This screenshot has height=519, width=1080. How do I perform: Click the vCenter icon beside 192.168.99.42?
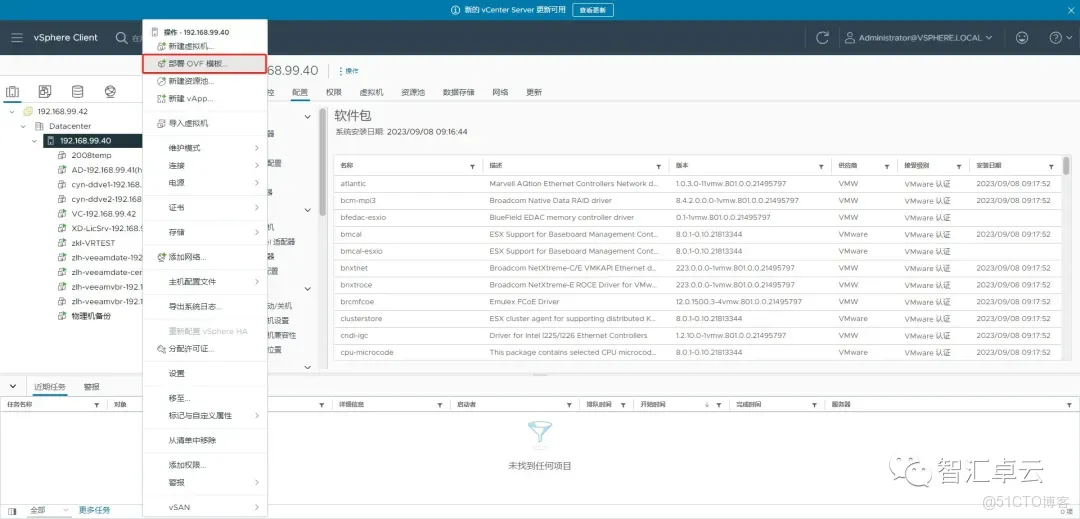28,112
